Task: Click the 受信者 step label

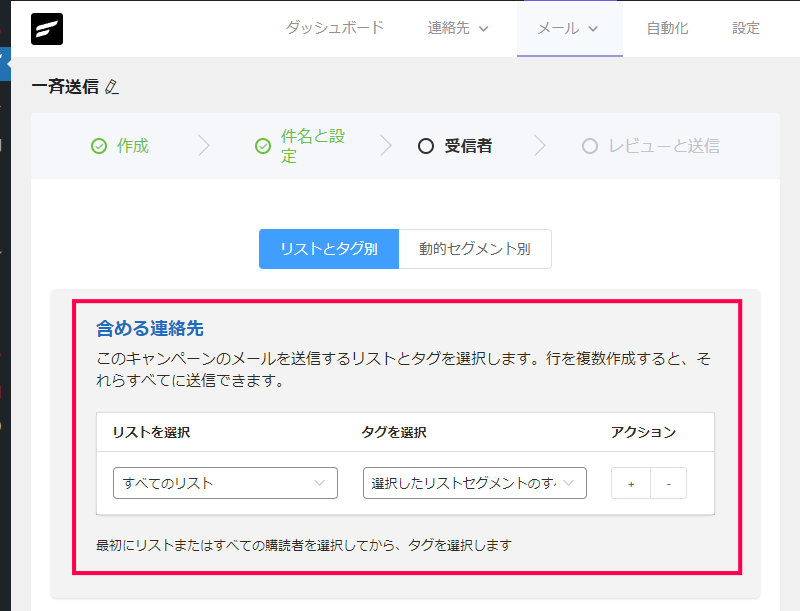Action: pos(468,146)
